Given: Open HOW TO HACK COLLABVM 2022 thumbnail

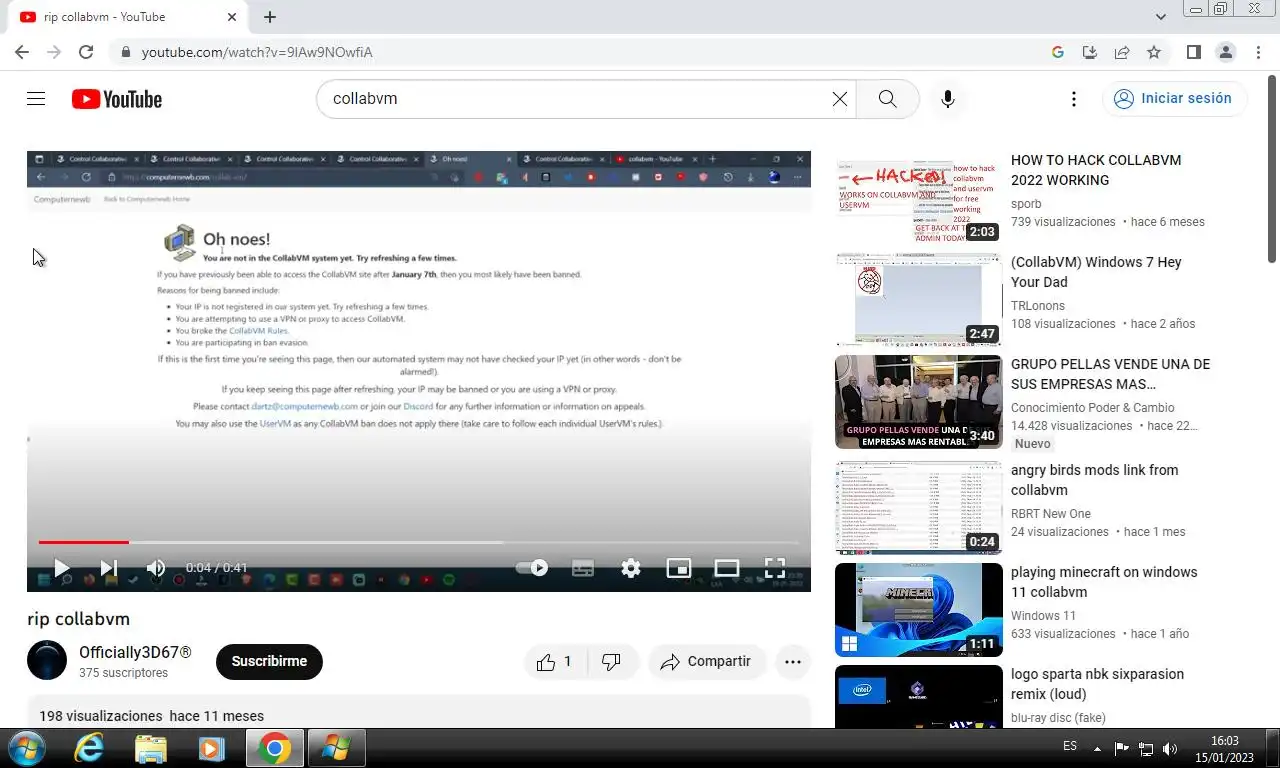Looking at the screenshot, I should pyautogui.click(x=918, y=198).
